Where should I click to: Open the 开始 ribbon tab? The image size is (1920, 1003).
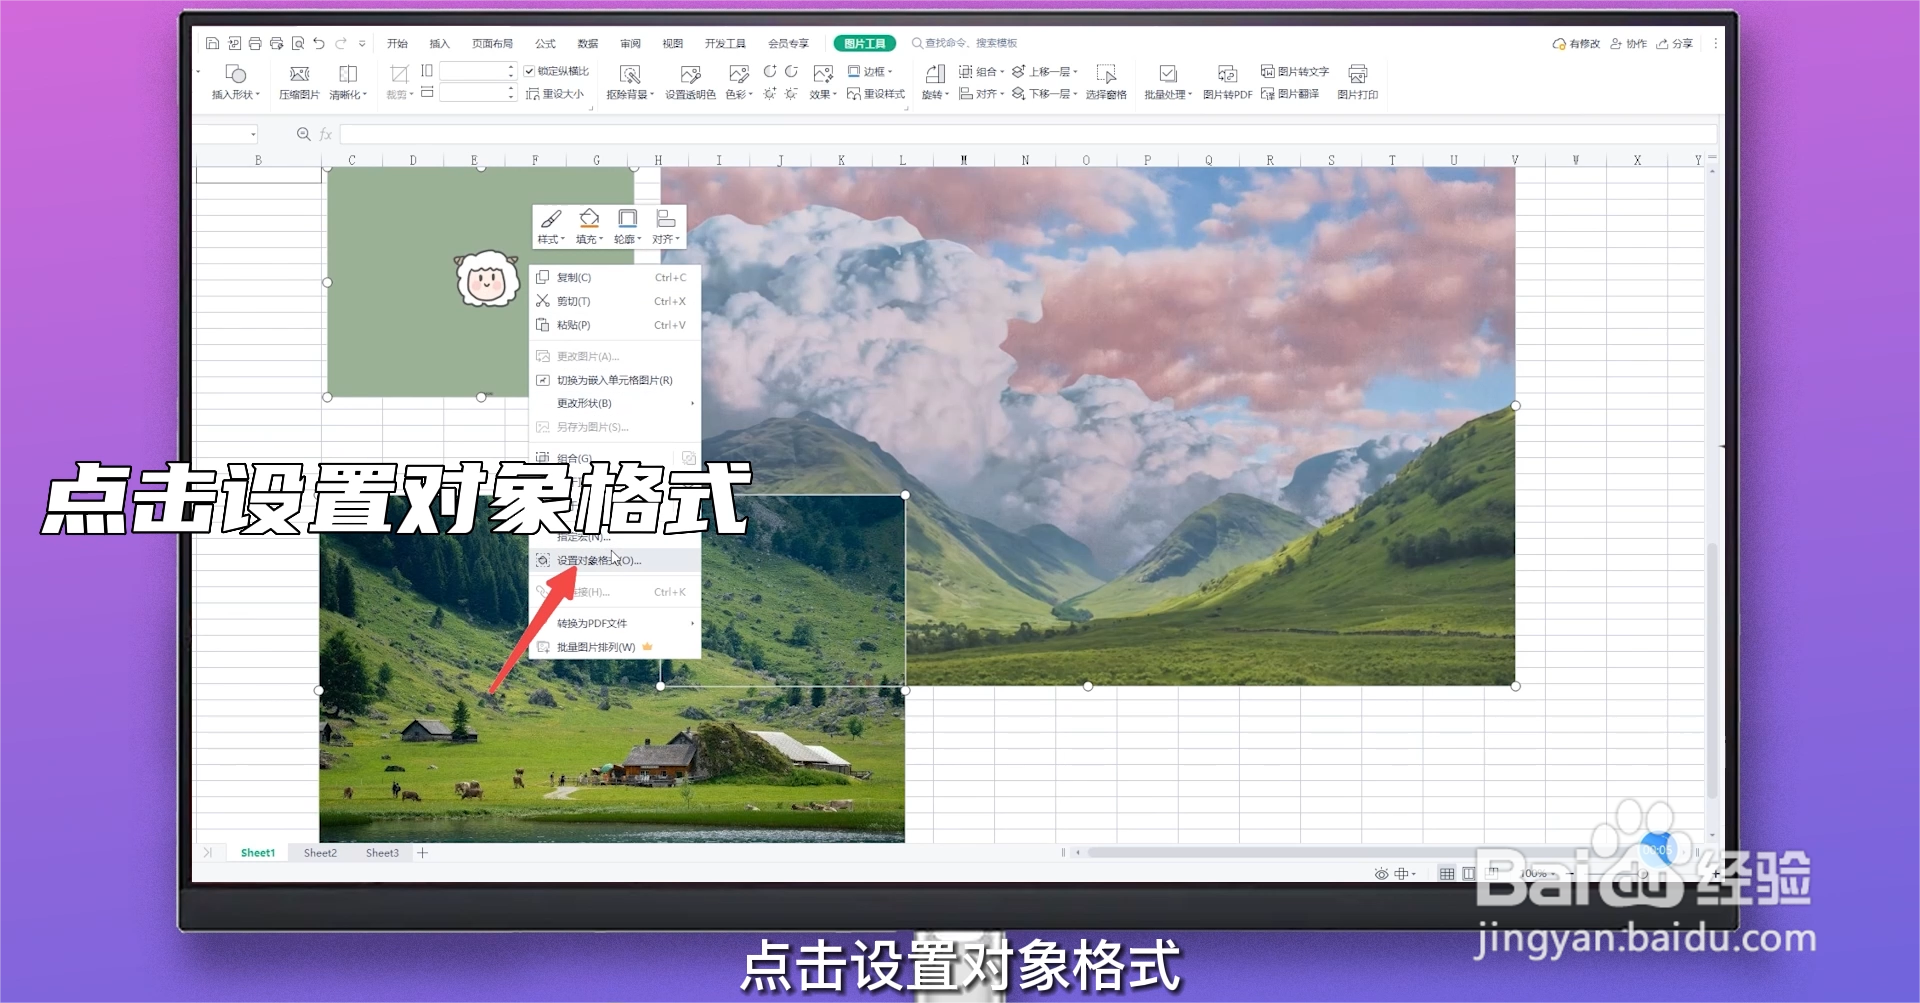tap(397, 43)
